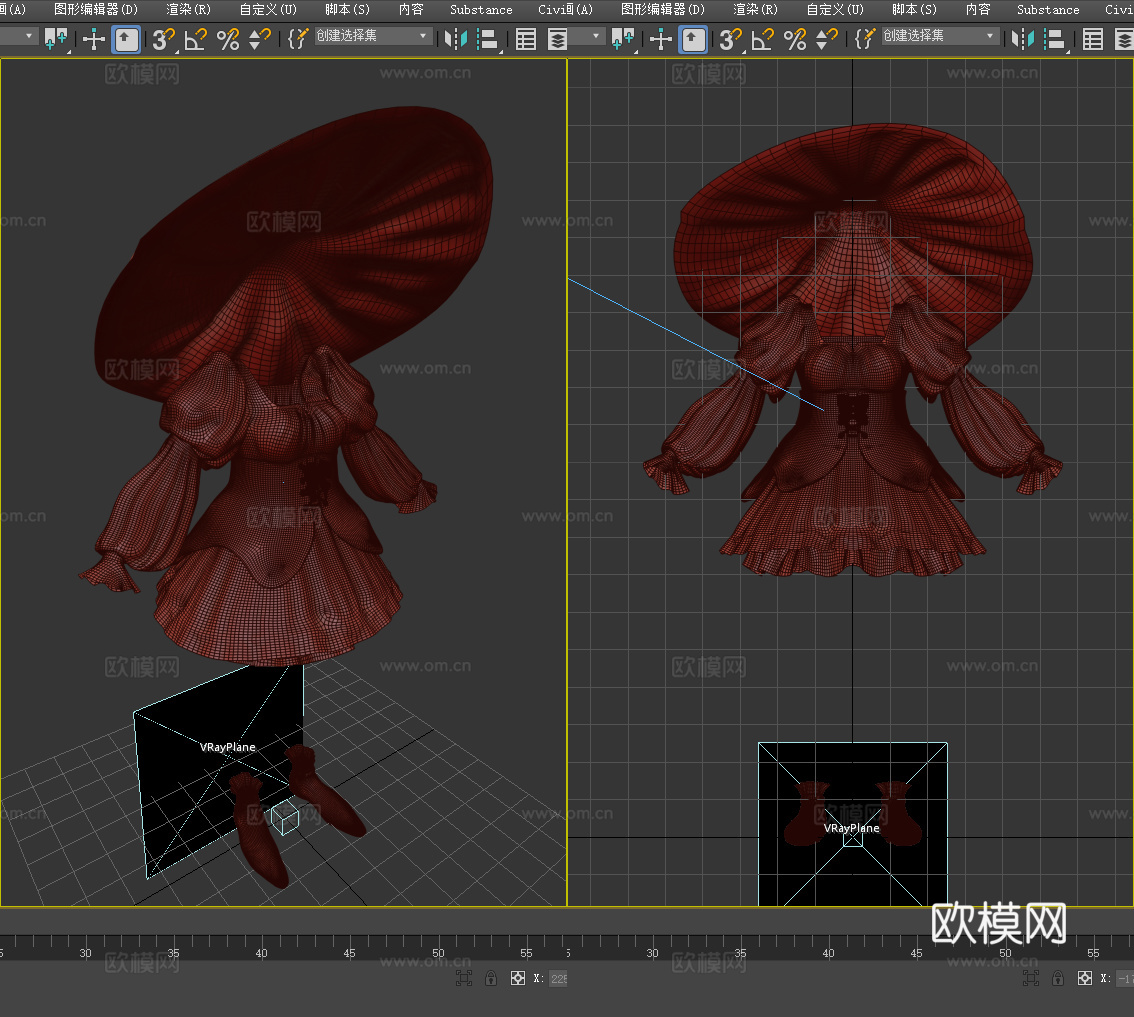The width and height of the screenshot is (1134, 1017).
Task: Click frame 50 on left window timeline
Action: click(x=438, y=953)
